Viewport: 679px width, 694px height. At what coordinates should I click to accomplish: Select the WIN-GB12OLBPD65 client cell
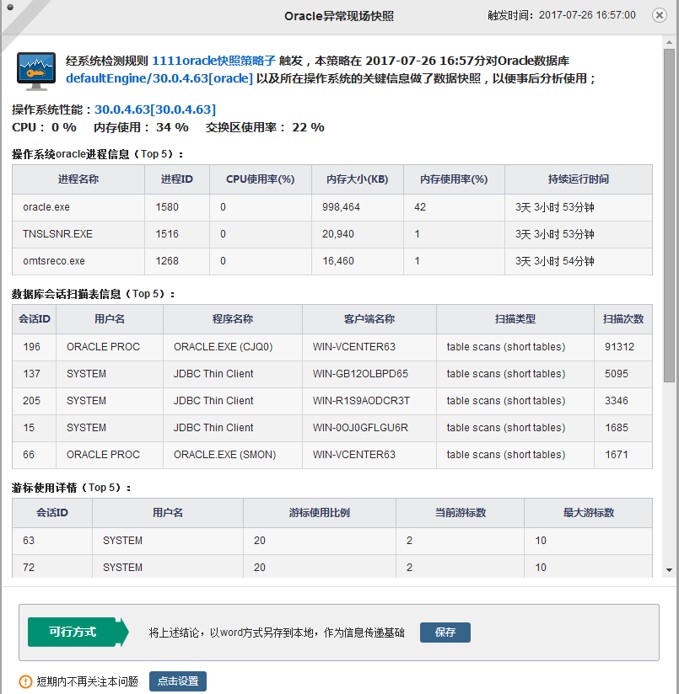click(360, 374)
